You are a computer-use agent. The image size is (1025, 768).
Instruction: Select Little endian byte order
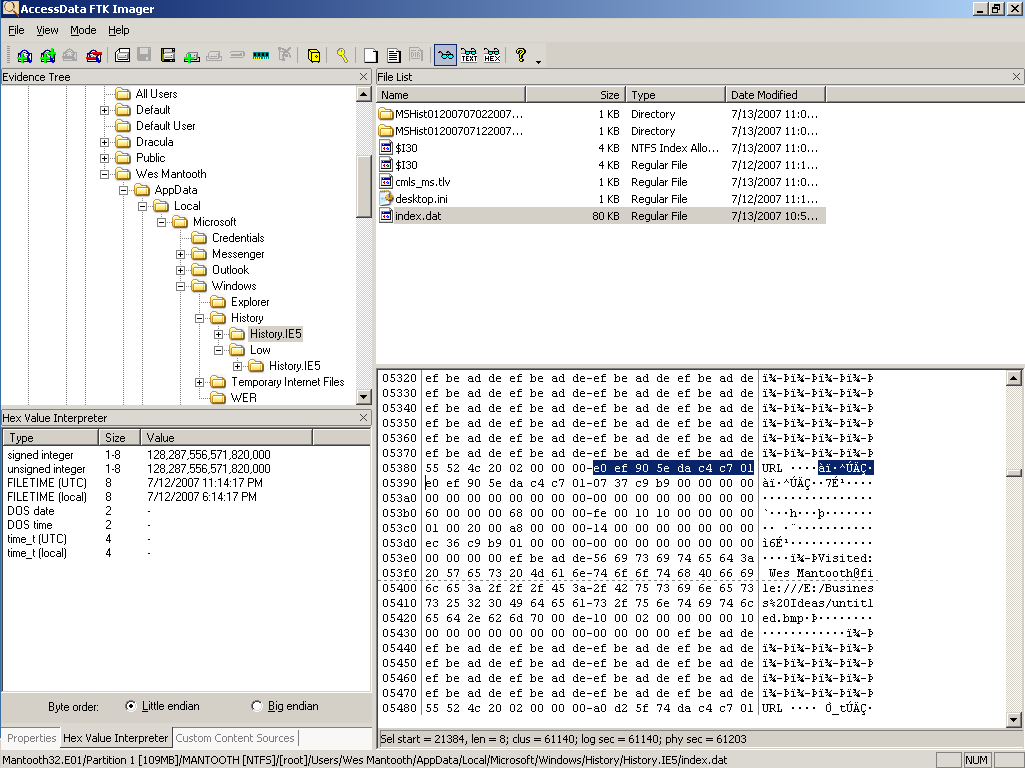coord(131,706)
